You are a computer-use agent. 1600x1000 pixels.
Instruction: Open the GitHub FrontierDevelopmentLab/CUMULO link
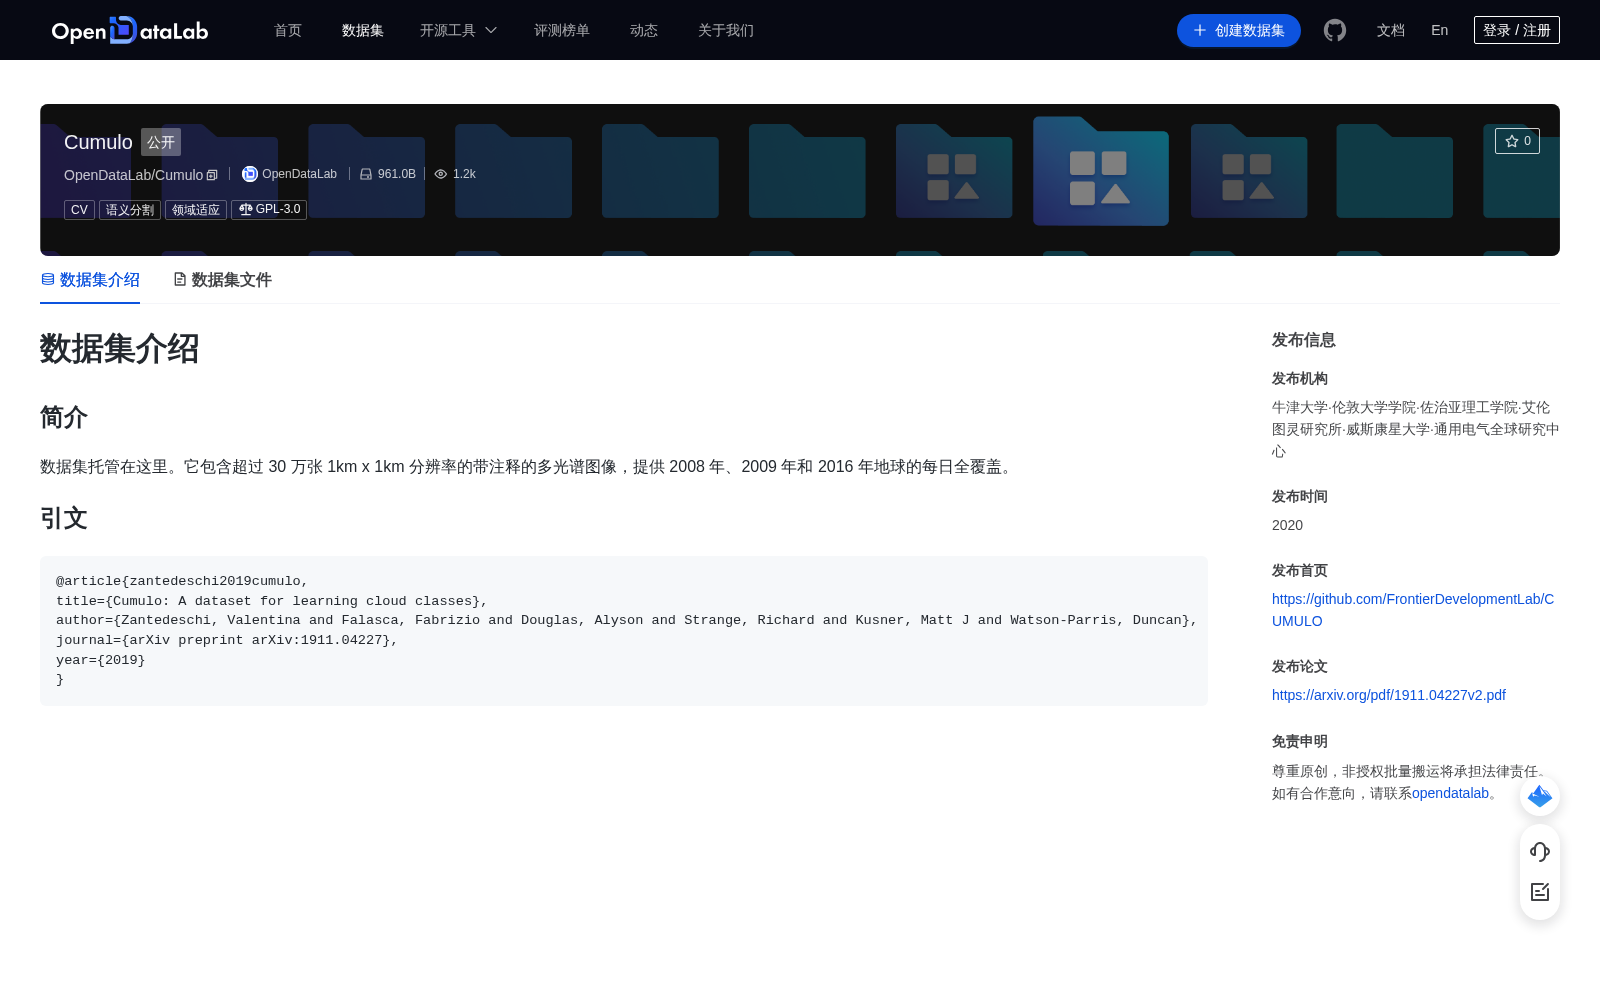pyautogui.click(x=1413, y=610)
